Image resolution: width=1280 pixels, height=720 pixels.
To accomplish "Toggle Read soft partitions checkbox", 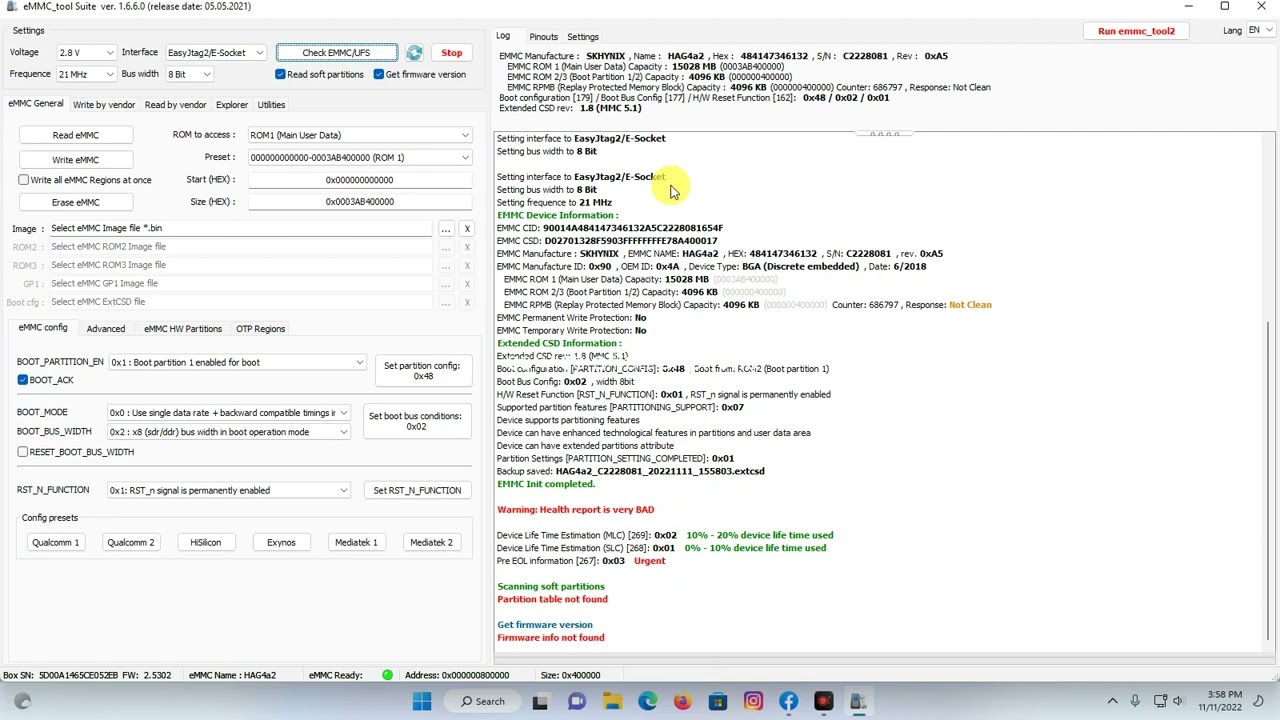I will click(280, 75).
